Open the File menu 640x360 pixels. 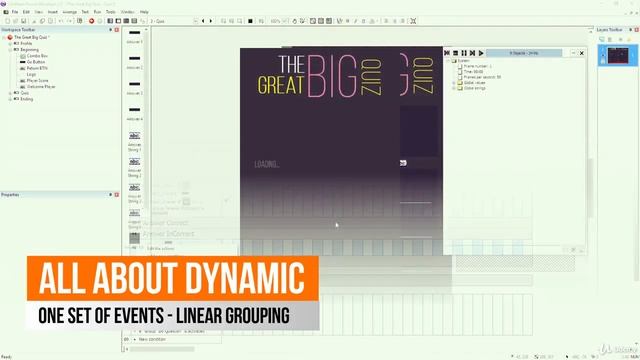pyautogui.click(x=15, y=12)
